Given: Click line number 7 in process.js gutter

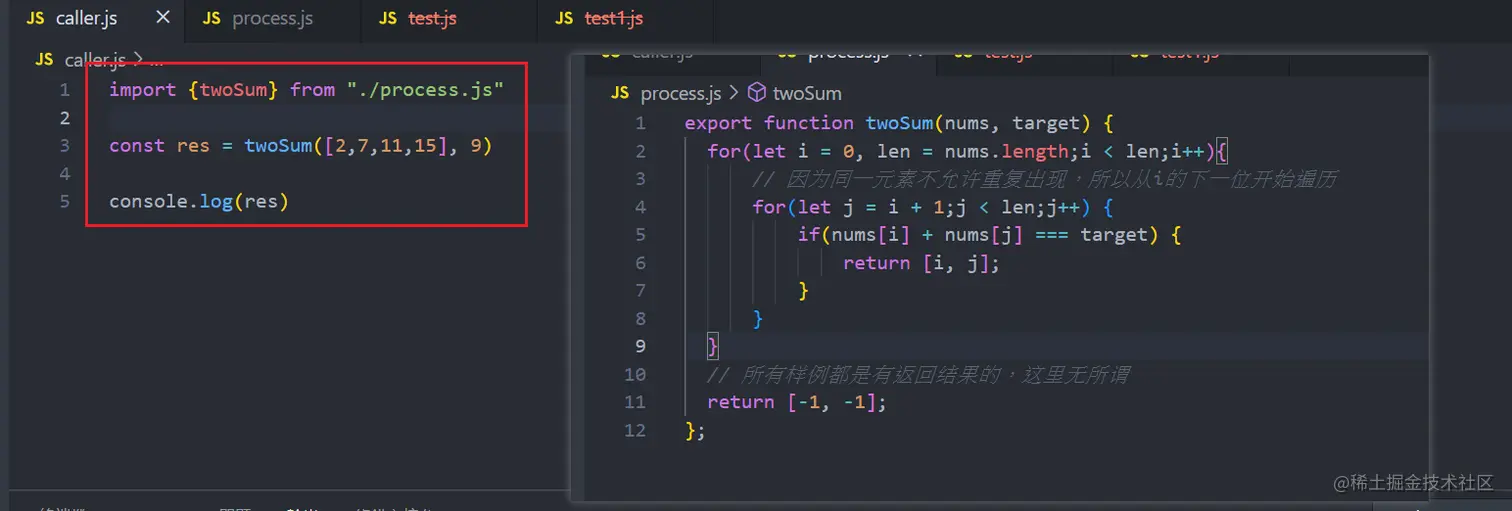Looking at the screenshot, I should (640, 290).
